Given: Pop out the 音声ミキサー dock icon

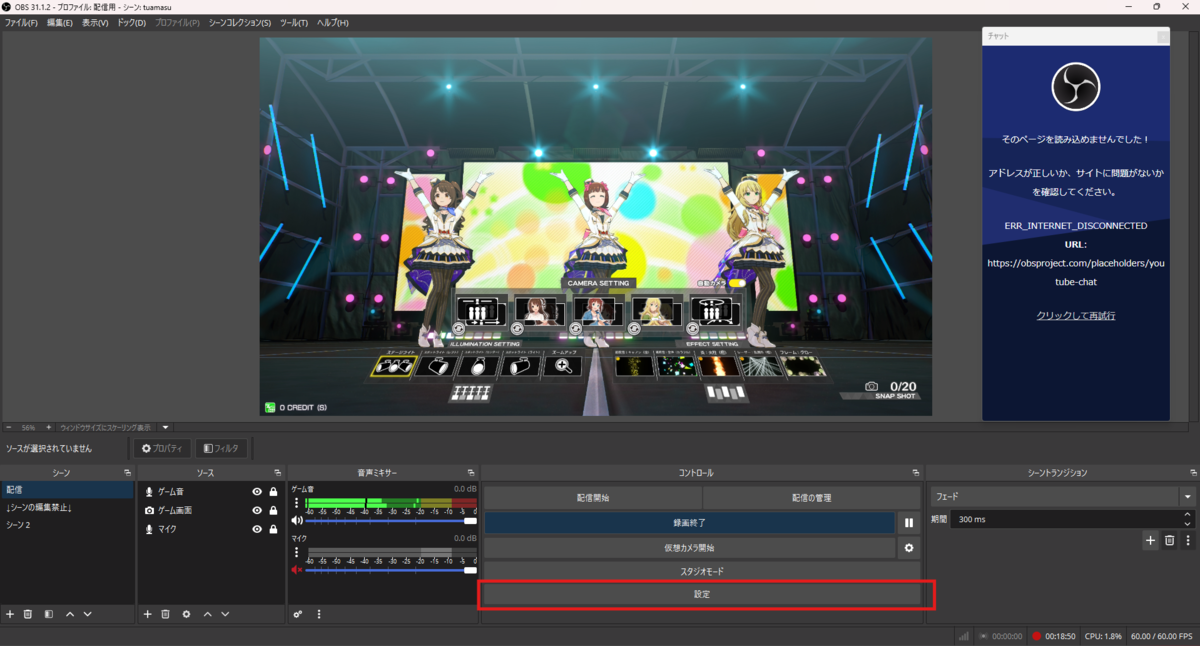Looking at the screenshot, I should [x=471, y=472].
